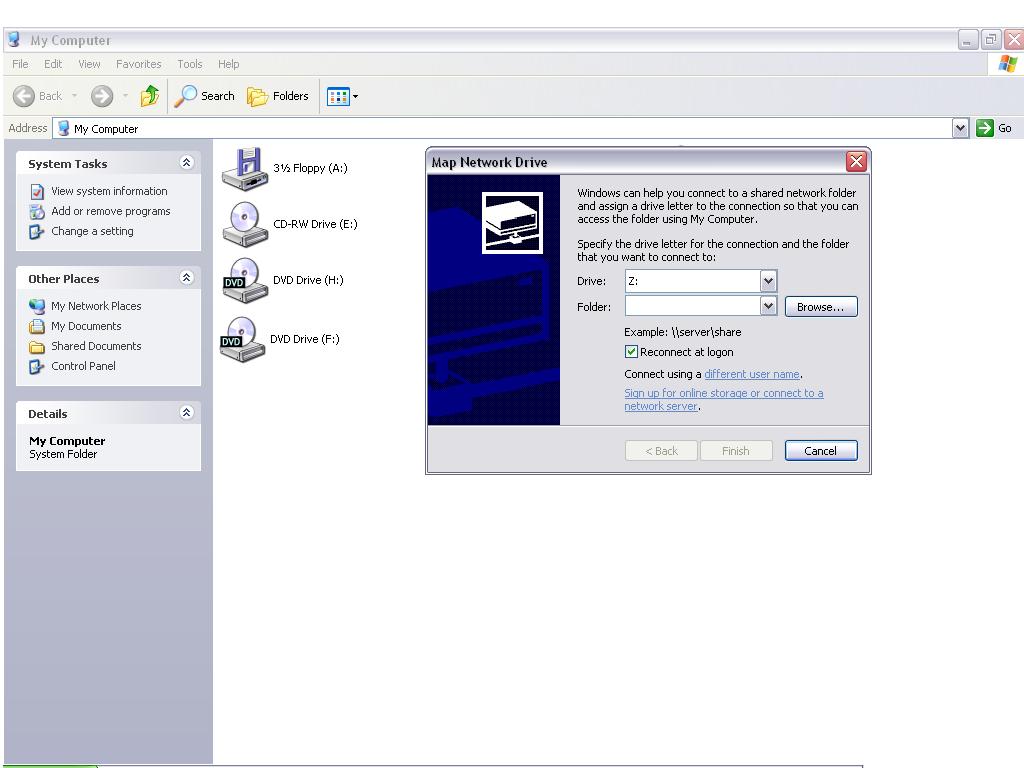1024x768 pixels.
Task: Click the network drive image in dialog
Action: (512, 223)
